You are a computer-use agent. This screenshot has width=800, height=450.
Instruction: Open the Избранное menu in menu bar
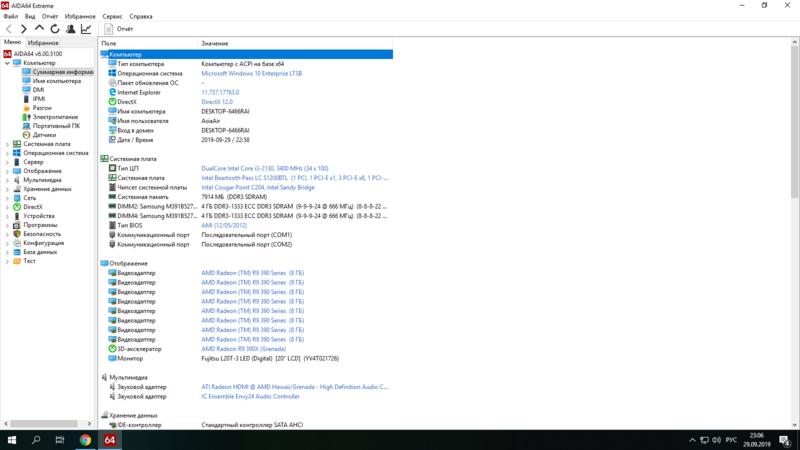pos(80,16)
